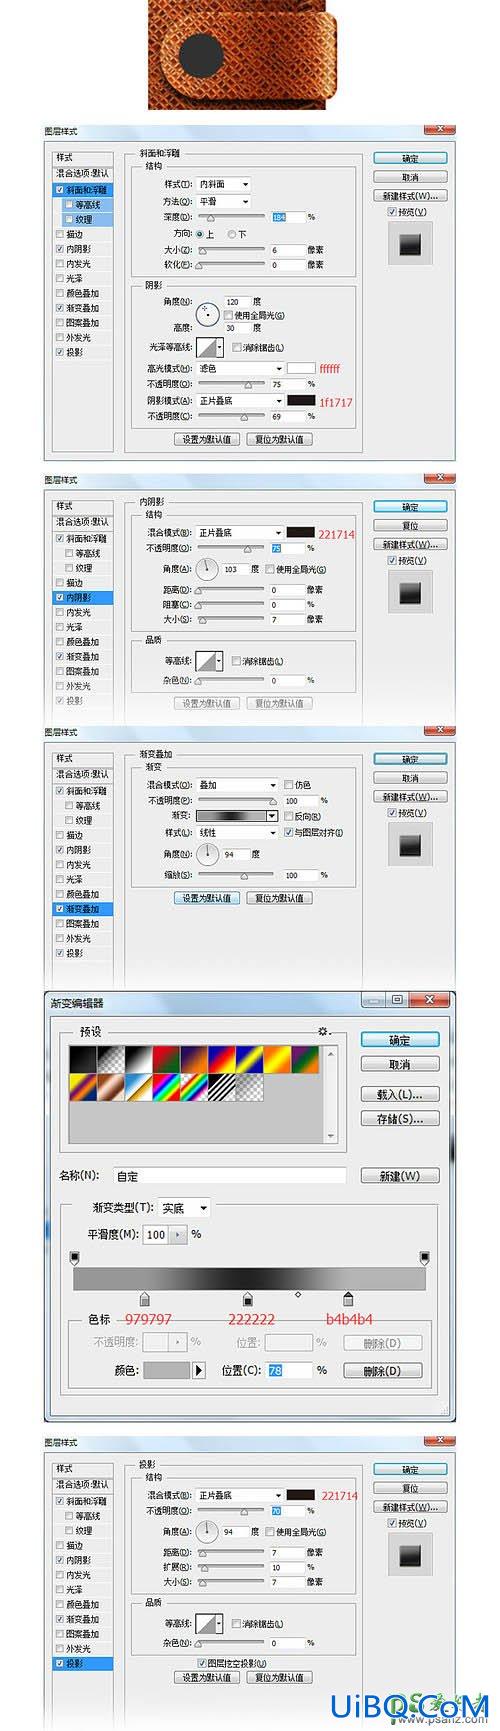Open the 样式 style dropdown showing 内斜面

tap(222, 184)
